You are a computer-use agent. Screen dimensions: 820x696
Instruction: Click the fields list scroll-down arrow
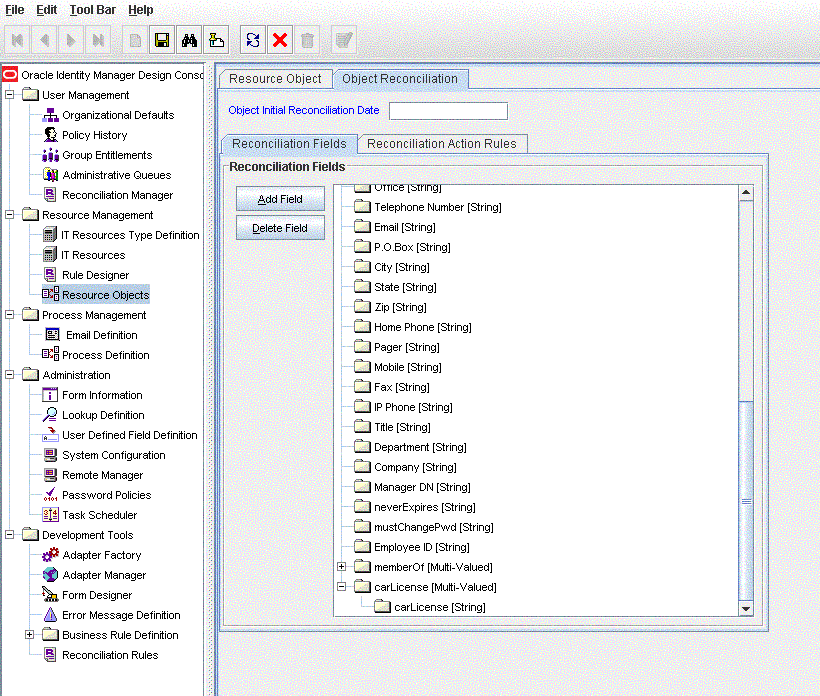coord(746,608)
